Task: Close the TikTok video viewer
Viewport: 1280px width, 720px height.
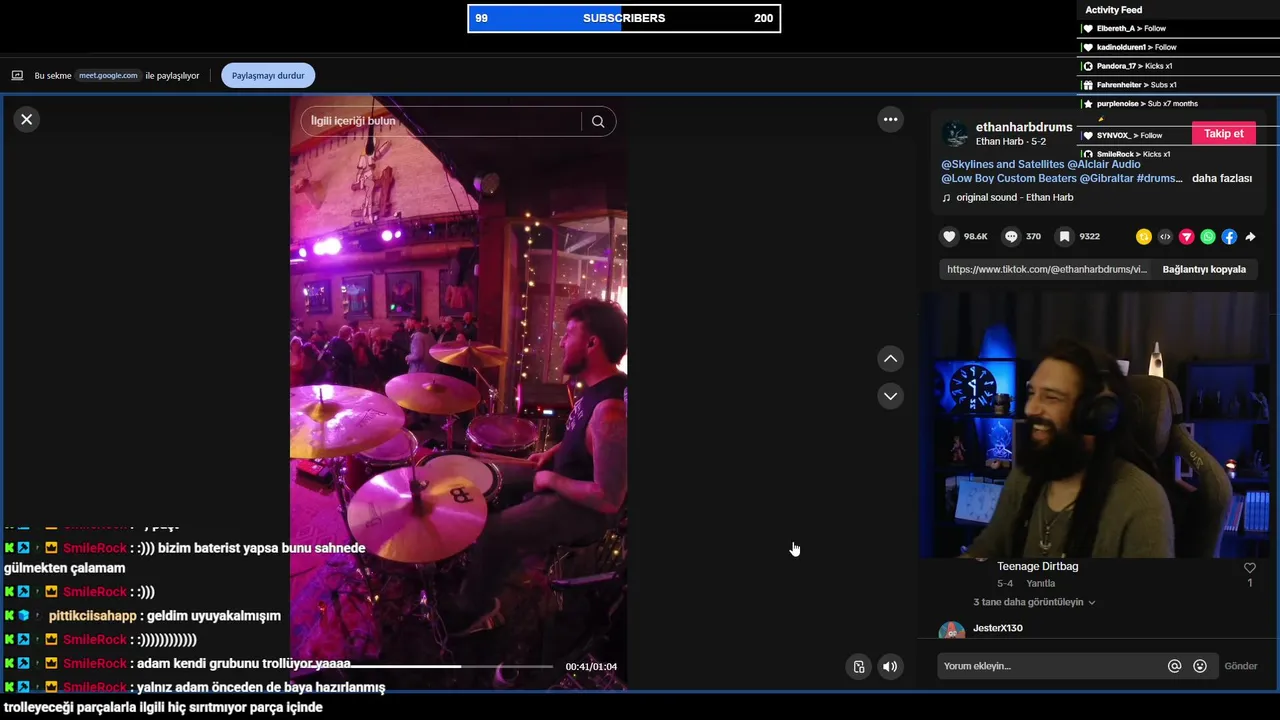Action: [x=27, y=119]
